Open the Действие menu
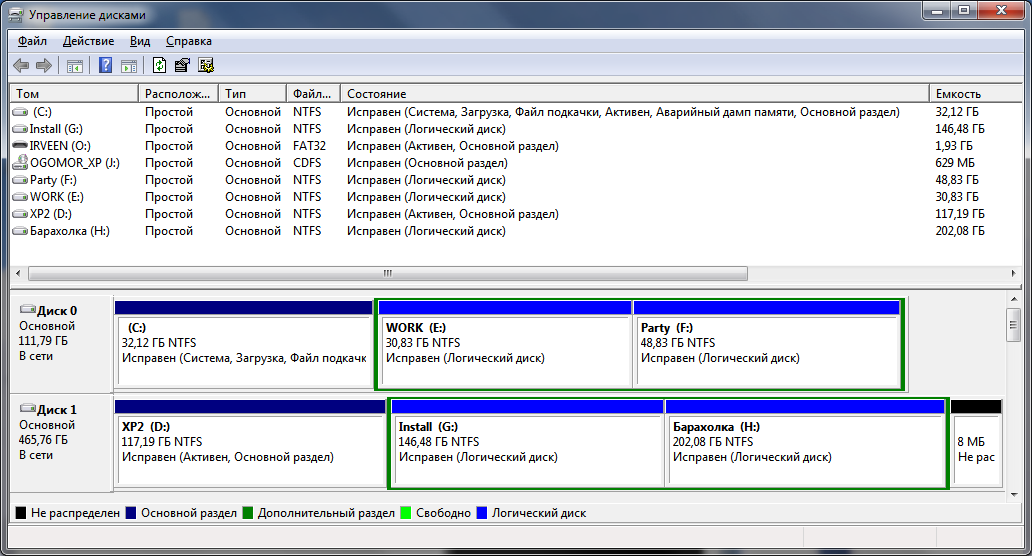 pyautogui.click(x=88, y=41)
